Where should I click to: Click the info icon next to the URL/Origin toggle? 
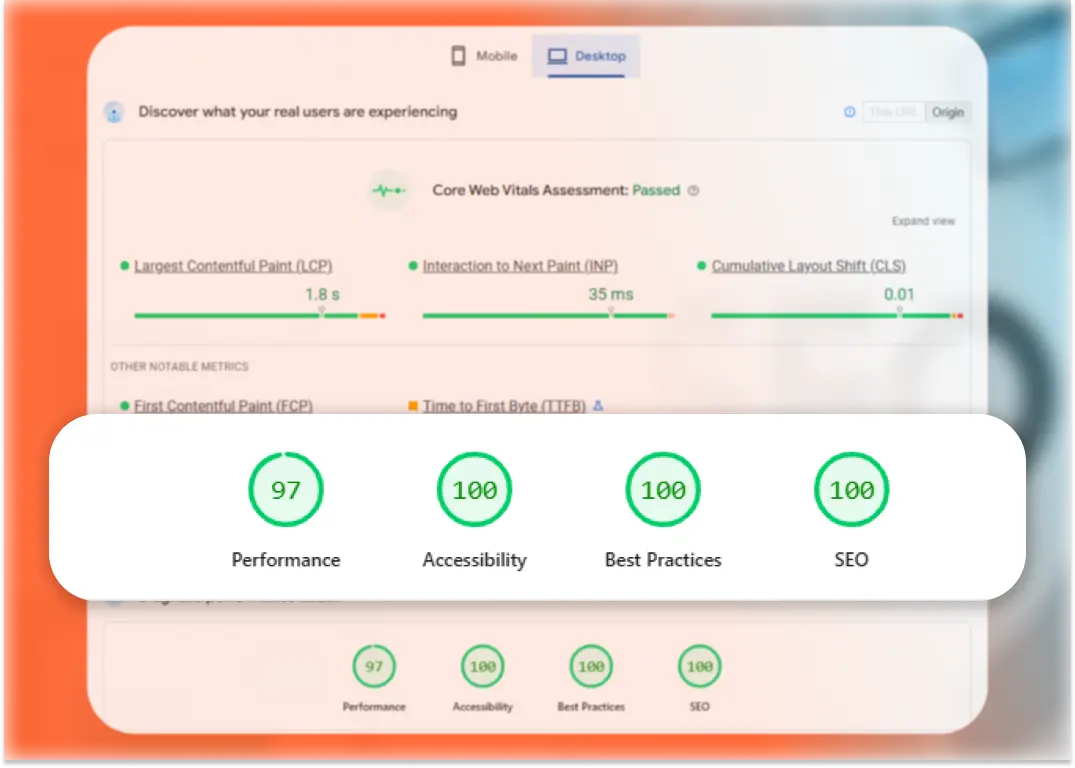[x=848, y=112]
